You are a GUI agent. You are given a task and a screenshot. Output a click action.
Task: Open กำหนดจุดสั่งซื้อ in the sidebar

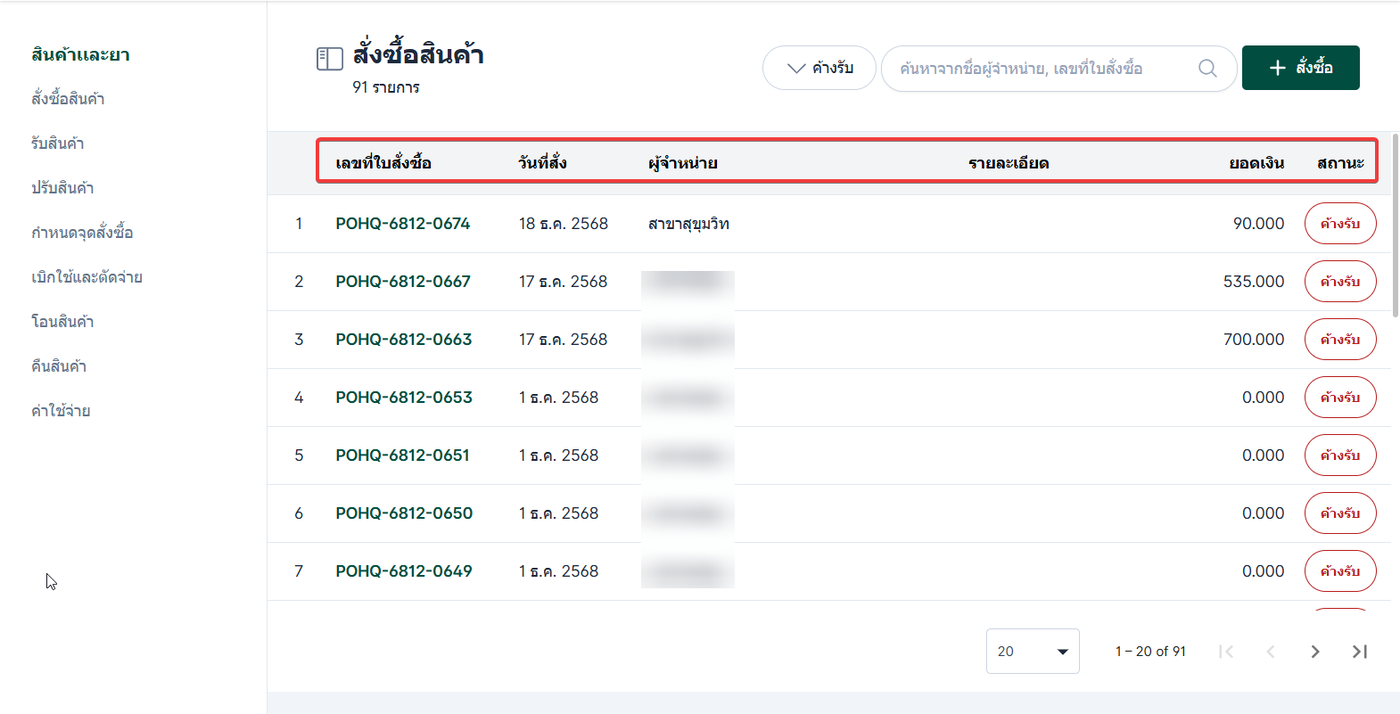click(82, 233)
